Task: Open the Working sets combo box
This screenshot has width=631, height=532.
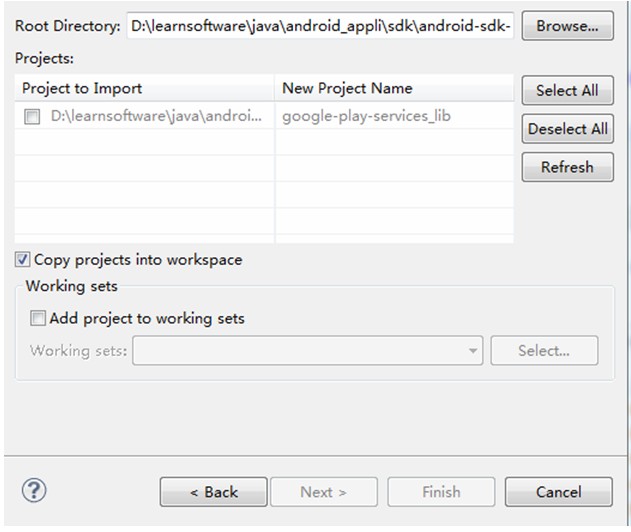Action: tap(308, 351)
